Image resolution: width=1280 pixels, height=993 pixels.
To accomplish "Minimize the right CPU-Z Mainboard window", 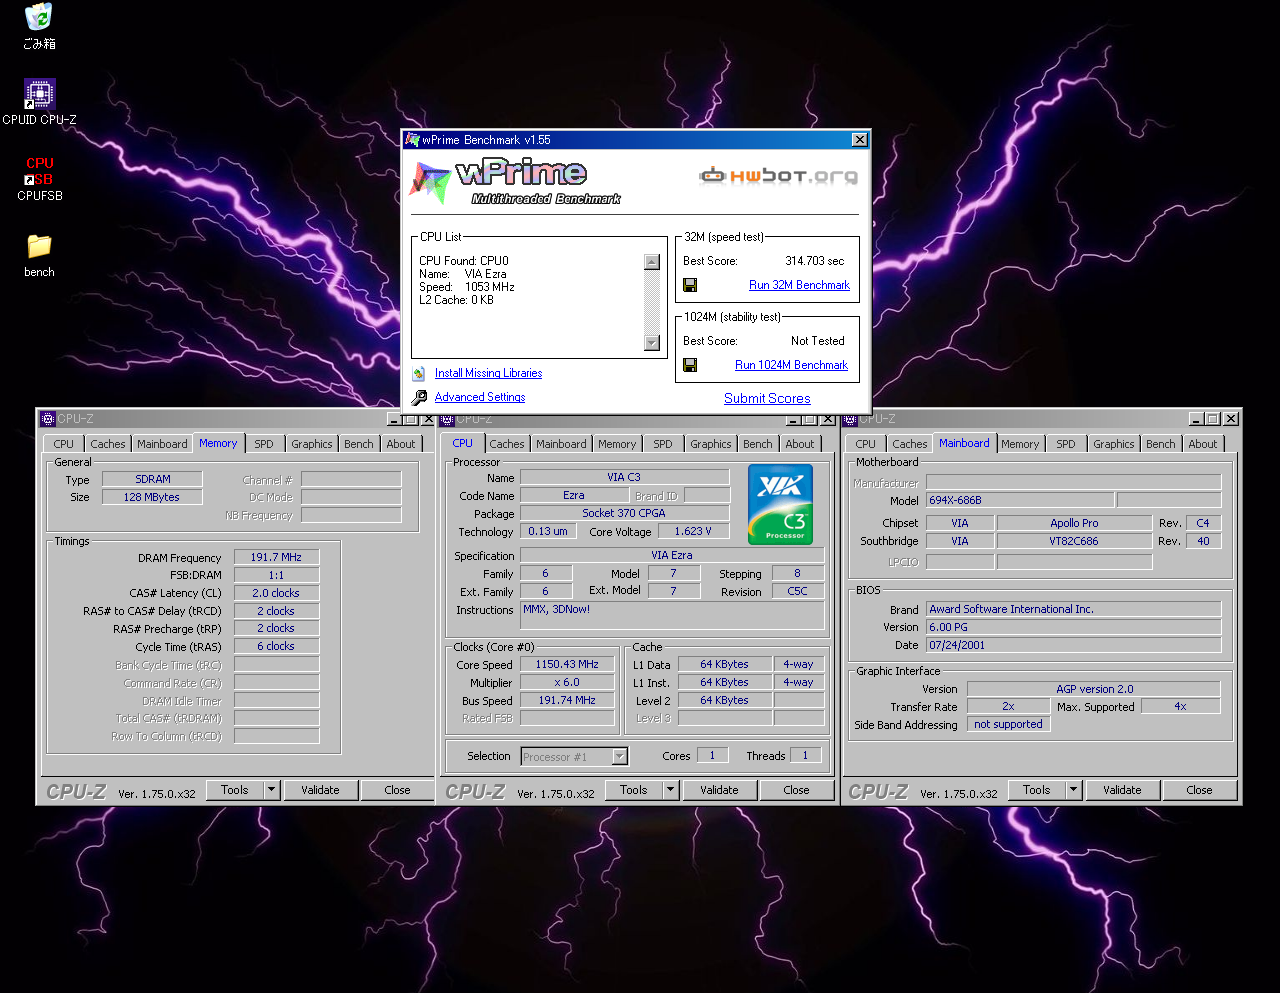I will (x=1197, y=419).
